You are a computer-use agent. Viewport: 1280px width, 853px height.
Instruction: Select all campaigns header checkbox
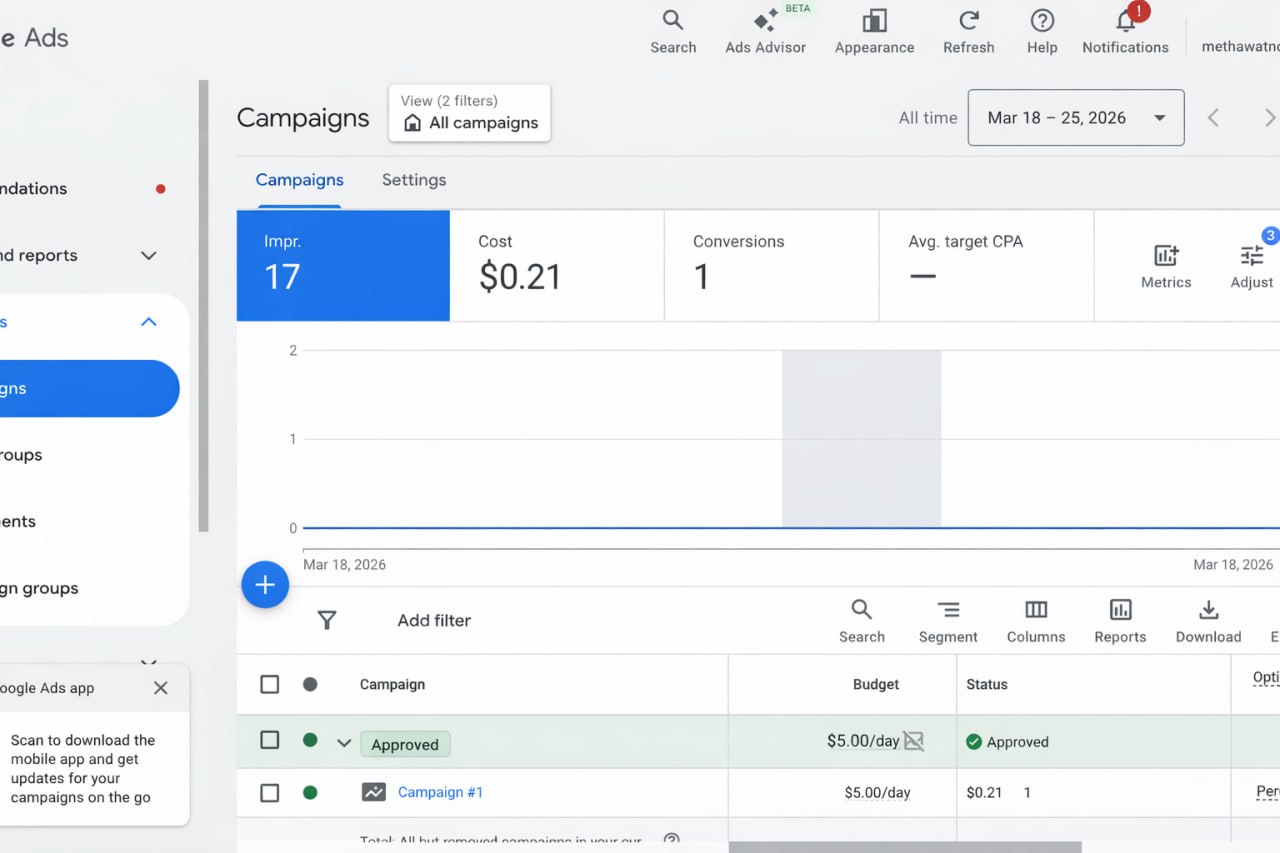[270, 684]
